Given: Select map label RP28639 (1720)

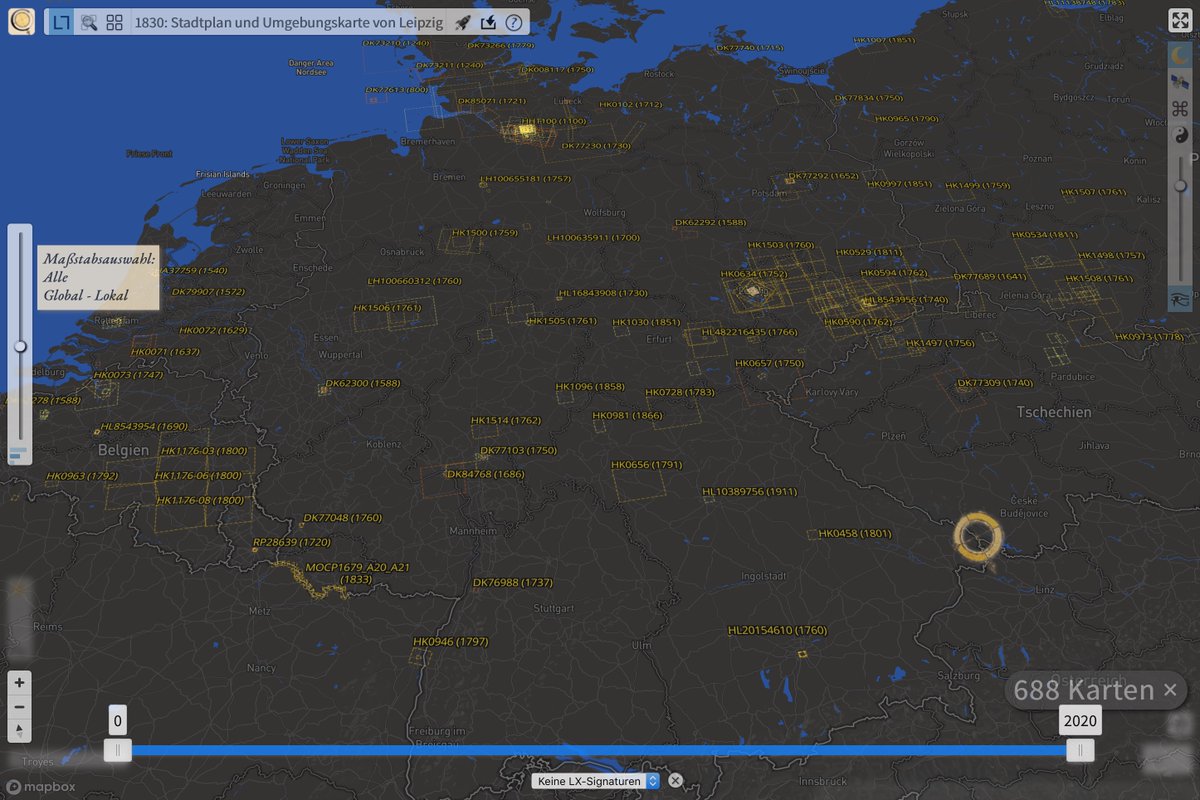Looking at the screenshot, I should click(292, 541).
